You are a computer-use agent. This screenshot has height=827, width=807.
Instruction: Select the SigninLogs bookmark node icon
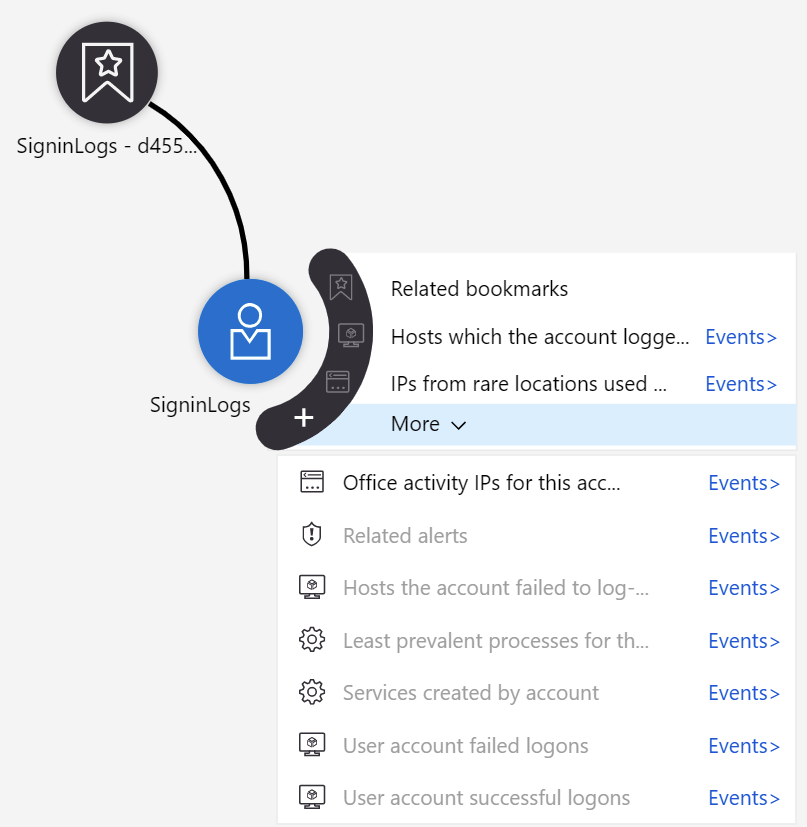[107, 72]
